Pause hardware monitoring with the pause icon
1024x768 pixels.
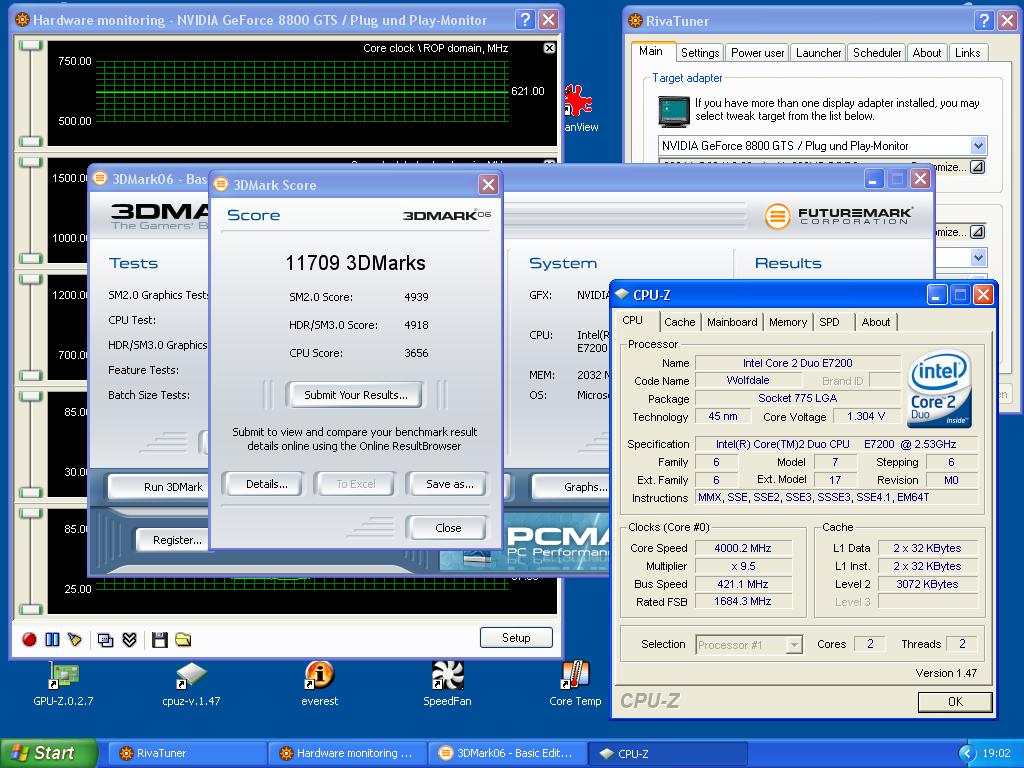click(x=52, y=639)
